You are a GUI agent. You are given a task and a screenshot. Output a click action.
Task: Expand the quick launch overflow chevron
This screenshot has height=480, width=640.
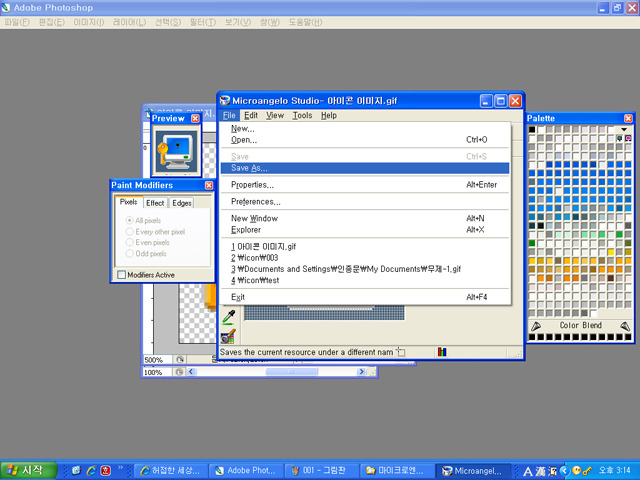[120, 467]
